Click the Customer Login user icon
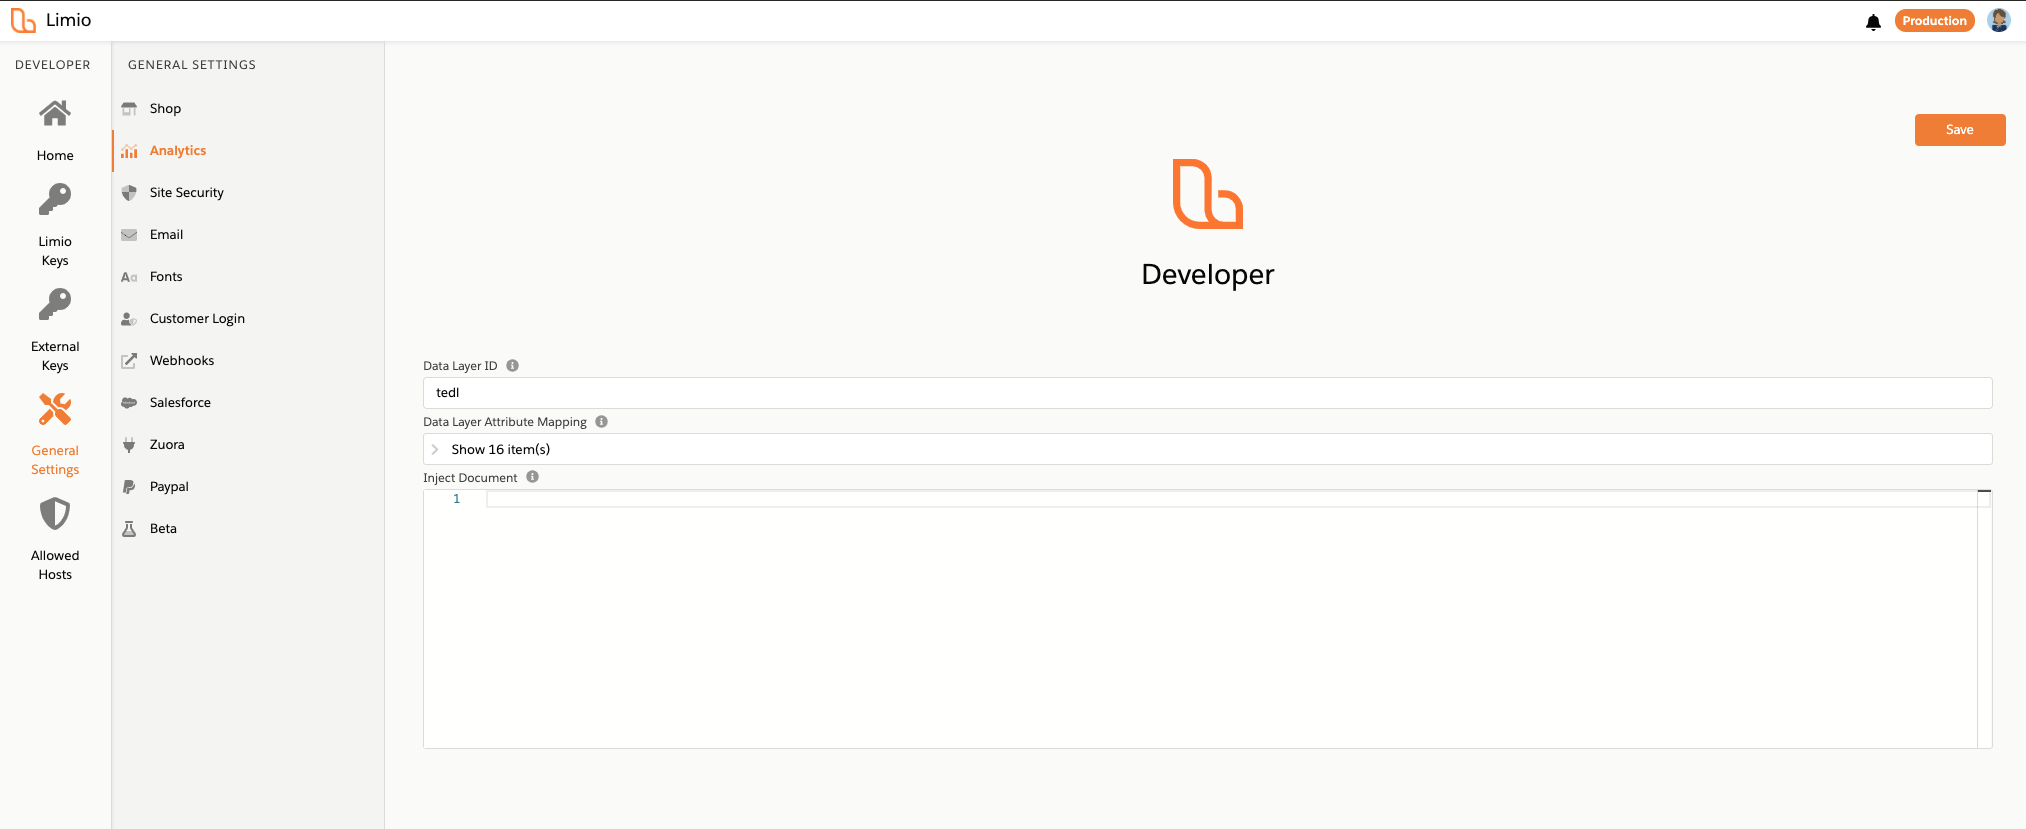This screenshot has width=2026, height=829. [129, 319]
